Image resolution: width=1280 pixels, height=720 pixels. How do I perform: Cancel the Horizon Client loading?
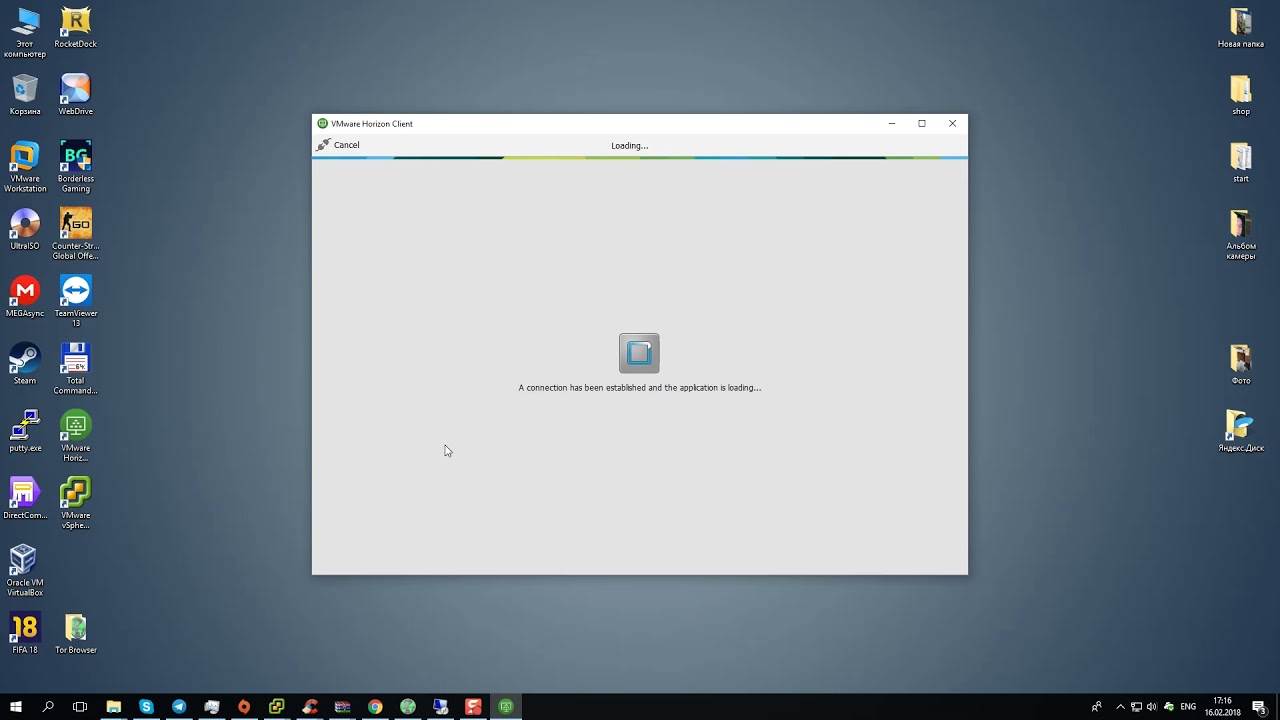click(x=338, y=145)
